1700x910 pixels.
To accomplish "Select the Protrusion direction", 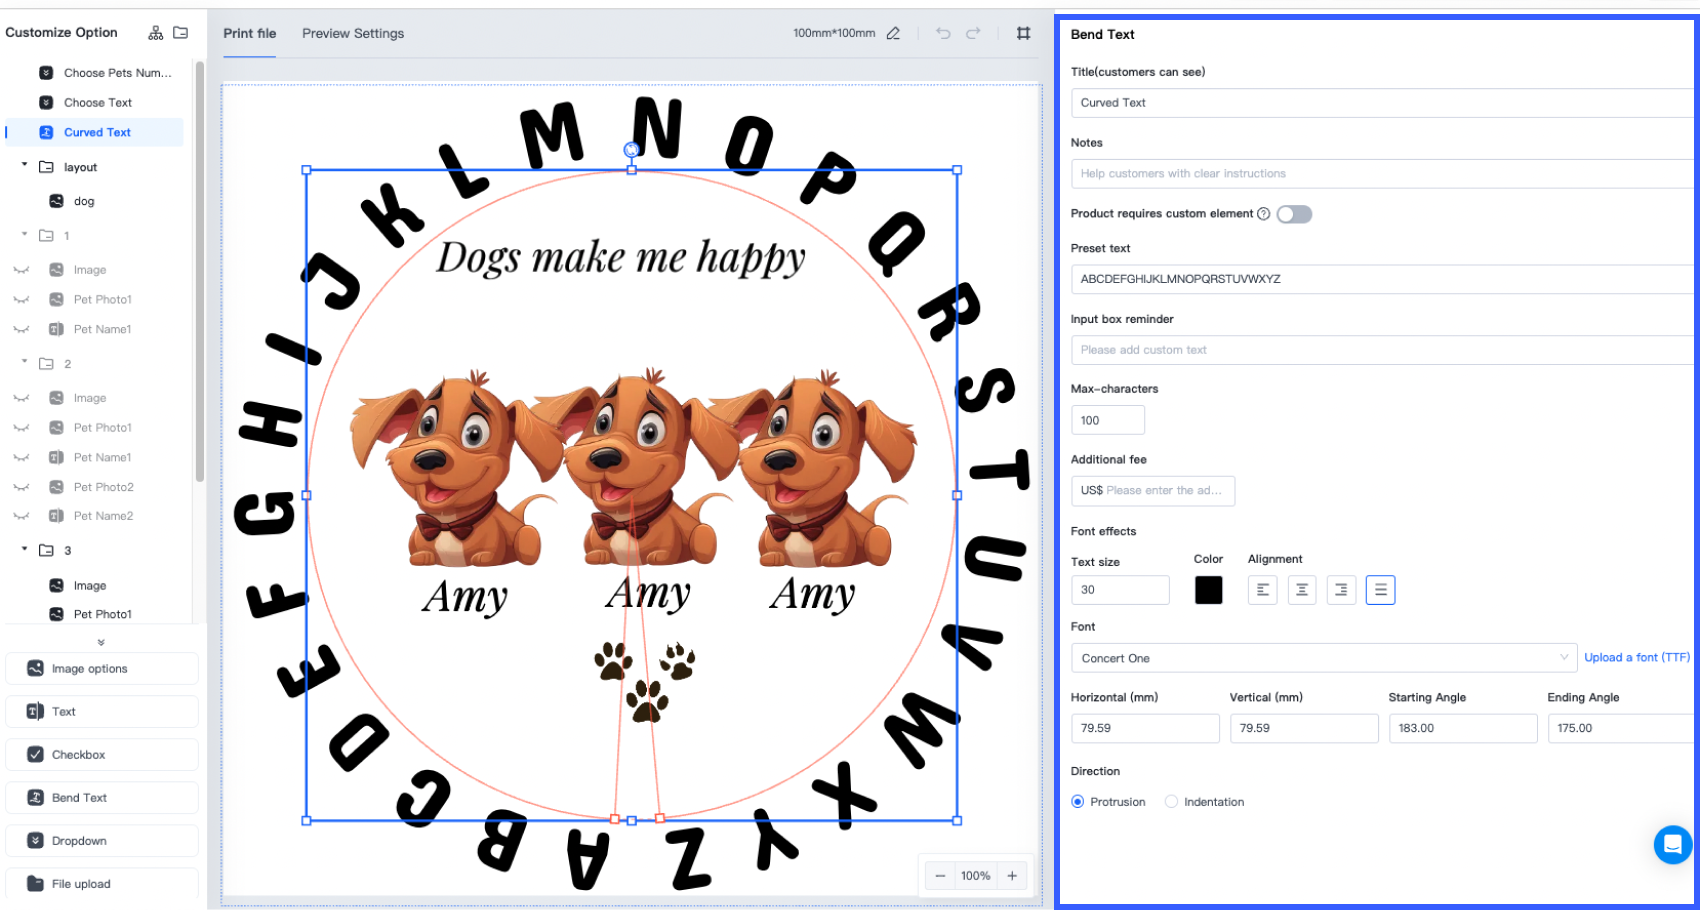I will pyautogui.click(x=1108, y=802).
